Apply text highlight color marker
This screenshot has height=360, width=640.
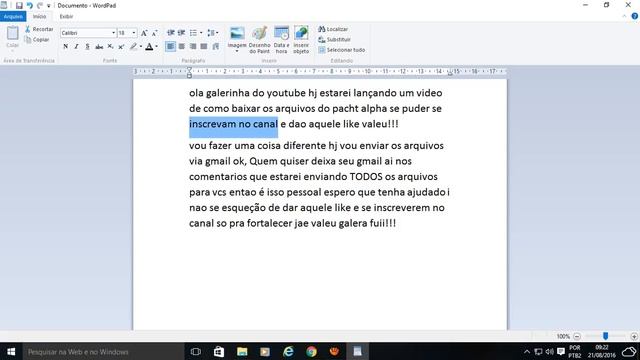click(x=133, y=47)
